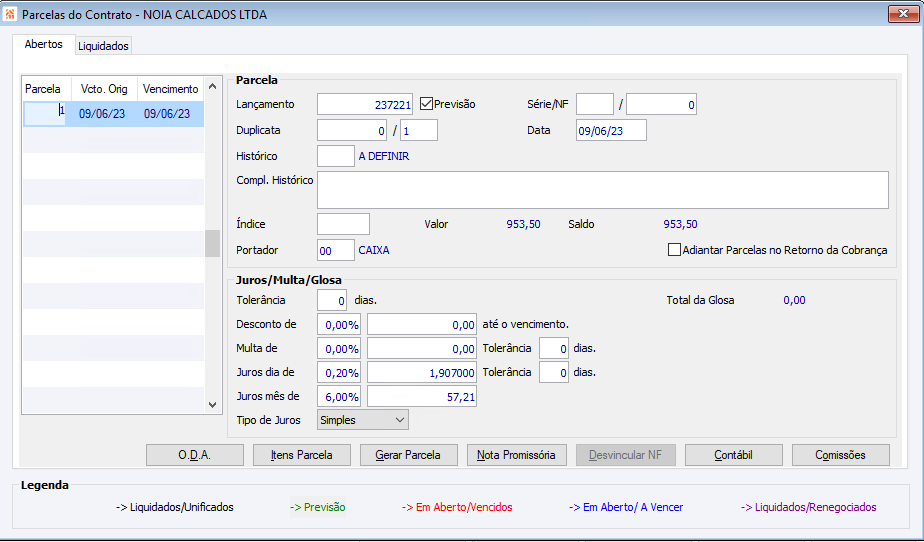The height and width of the screenshot is (542, 924).
Task: Click the O.D.A. button
Action: 195,455
